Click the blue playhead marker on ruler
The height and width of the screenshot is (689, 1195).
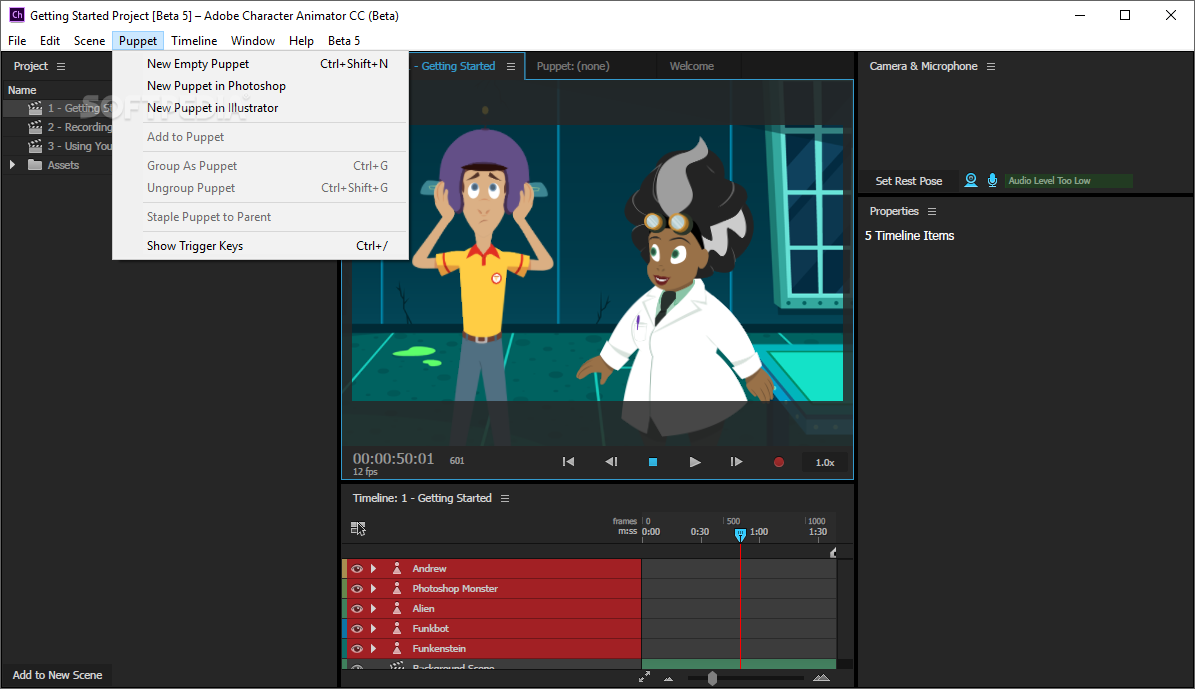[740, 535]
